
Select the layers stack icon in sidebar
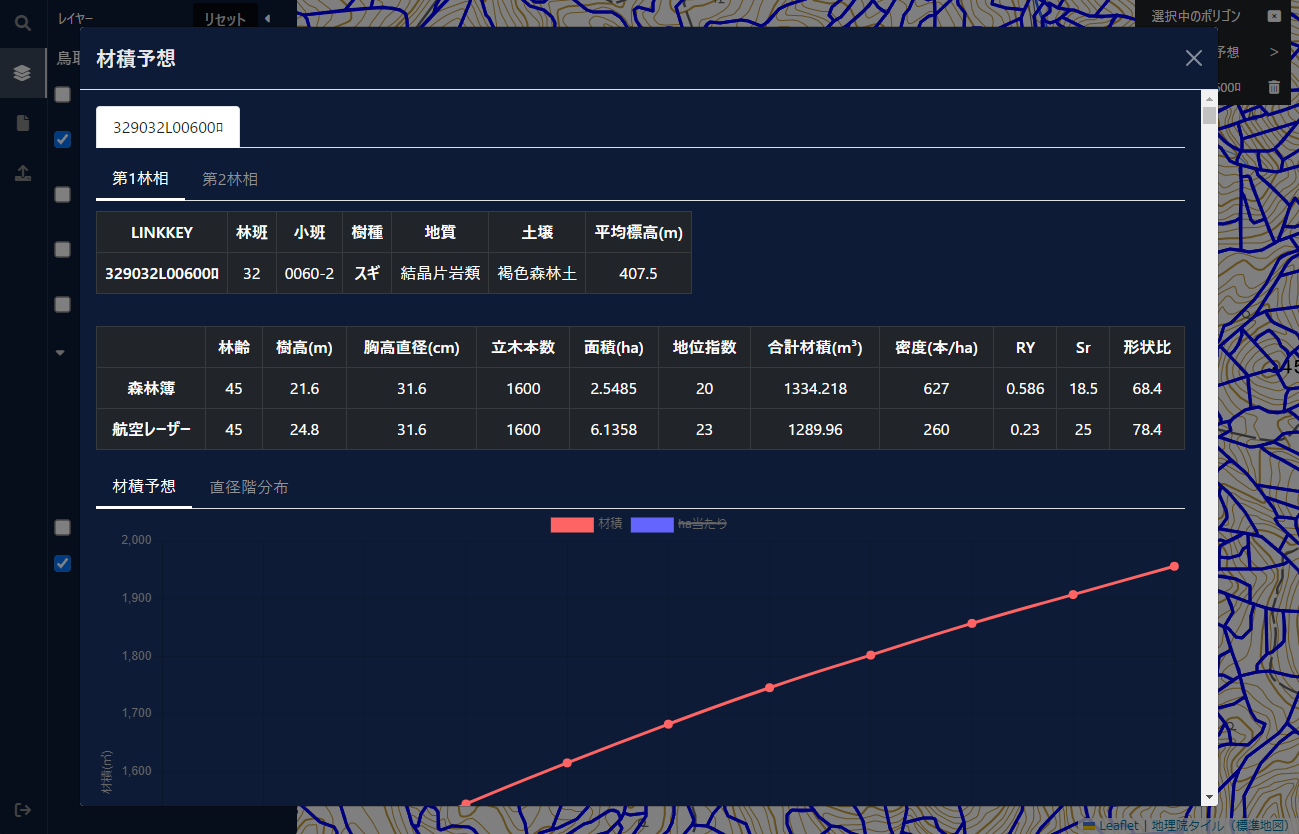[x=22, y=73]
